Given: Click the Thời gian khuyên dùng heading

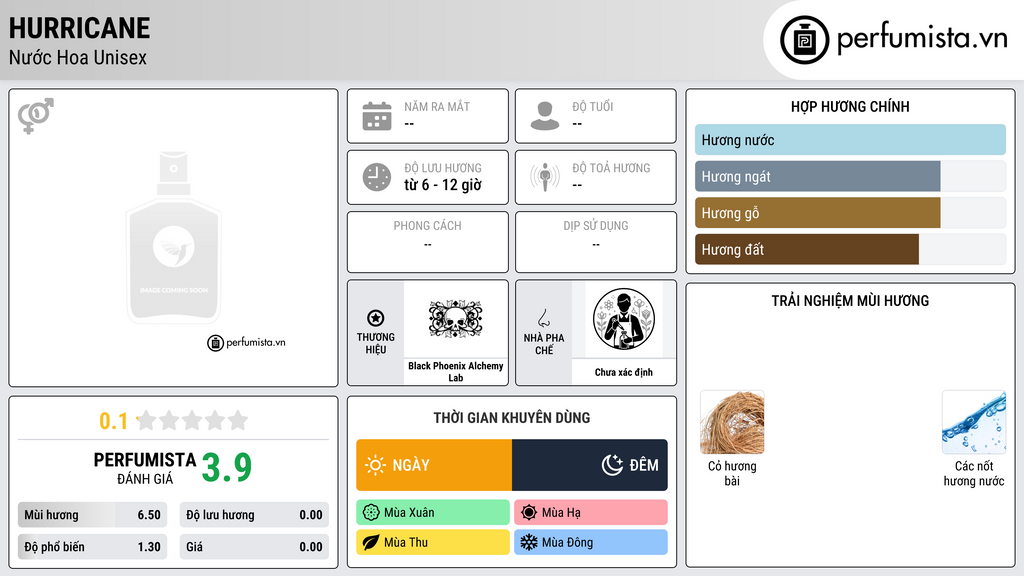Looking at the screenshot, I should pyautogui.click(x=512, y=418).
